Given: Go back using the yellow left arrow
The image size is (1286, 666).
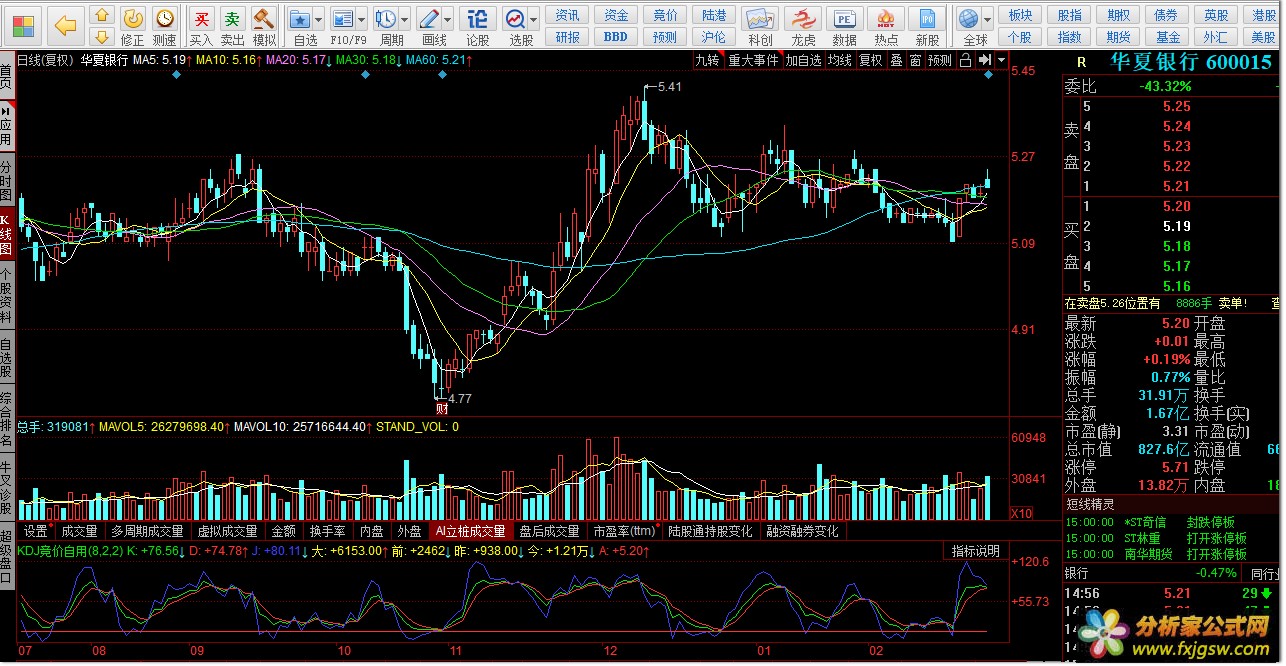Looking at the screenshot, I should click(65, 25).
